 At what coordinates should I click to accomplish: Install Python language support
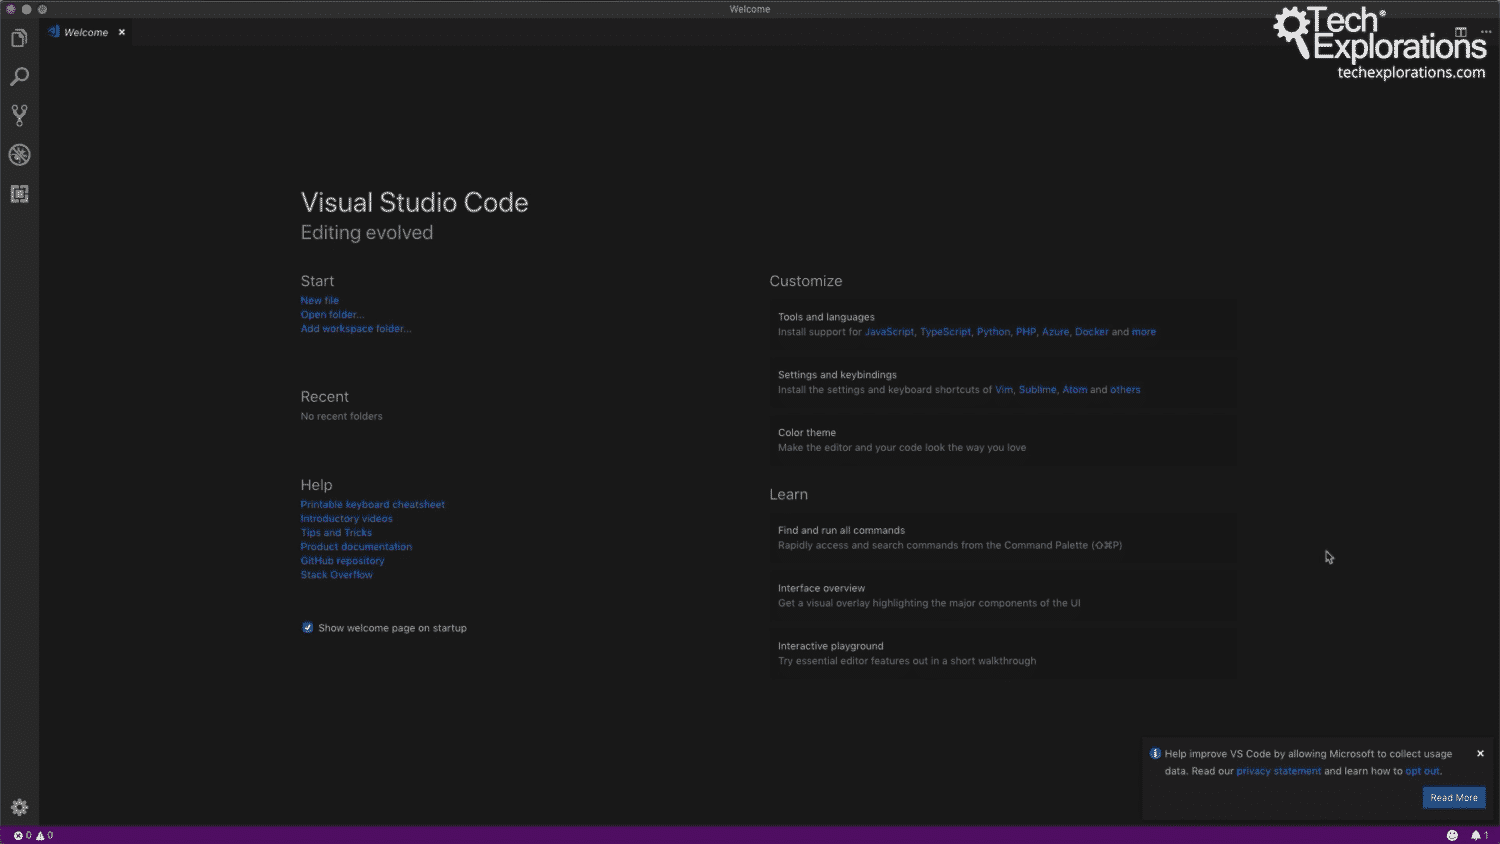[x=993, y=332]
